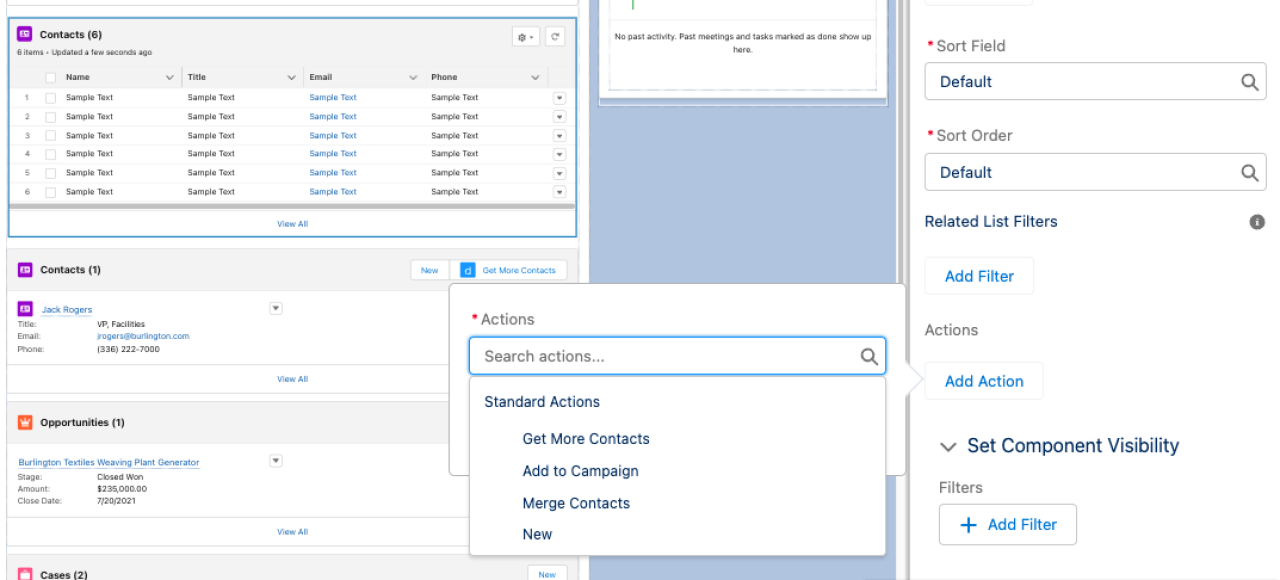
Task: Click the contact icon beside Jack Rogers
Action: [25, 309]
